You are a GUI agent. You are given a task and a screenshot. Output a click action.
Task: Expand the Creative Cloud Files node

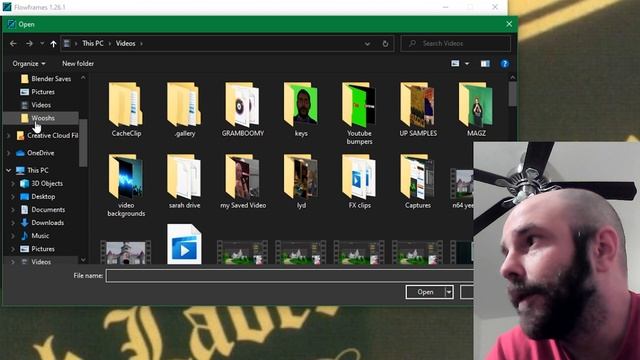click(x=9, y=136)
